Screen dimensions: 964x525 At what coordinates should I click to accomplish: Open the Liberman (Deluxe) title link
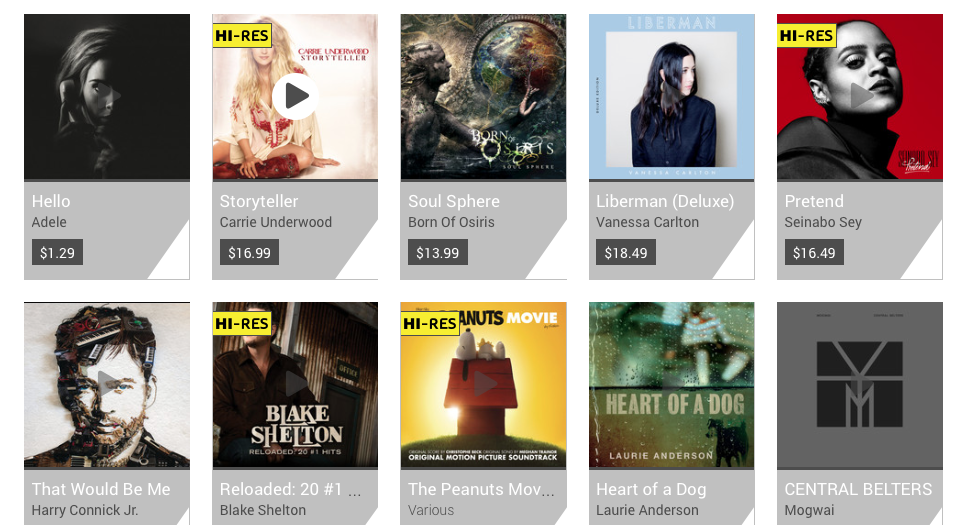(x=665, y=201)
